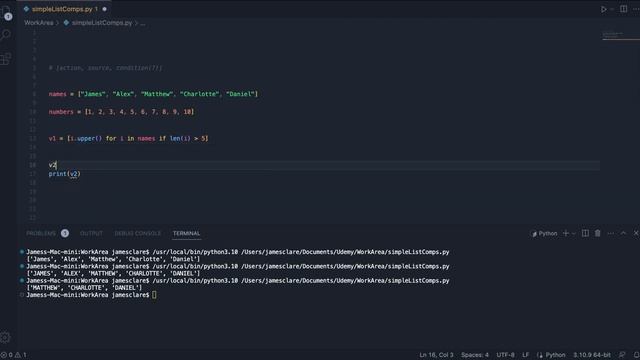Switch to the TERMINAL panel tab
The height and width of the screenshot is (360, 640).
(186, 233)
